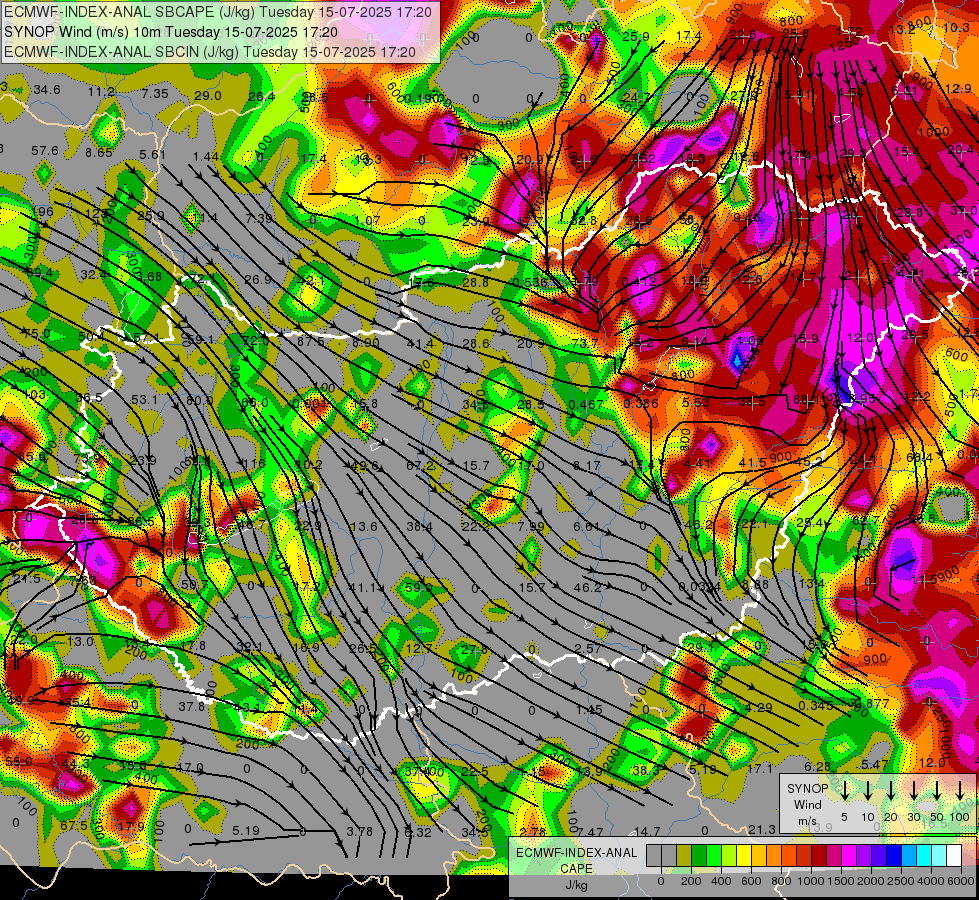
Task: Pick the pure blue CAPE legend swatch
Action: [x=893, y=855]
